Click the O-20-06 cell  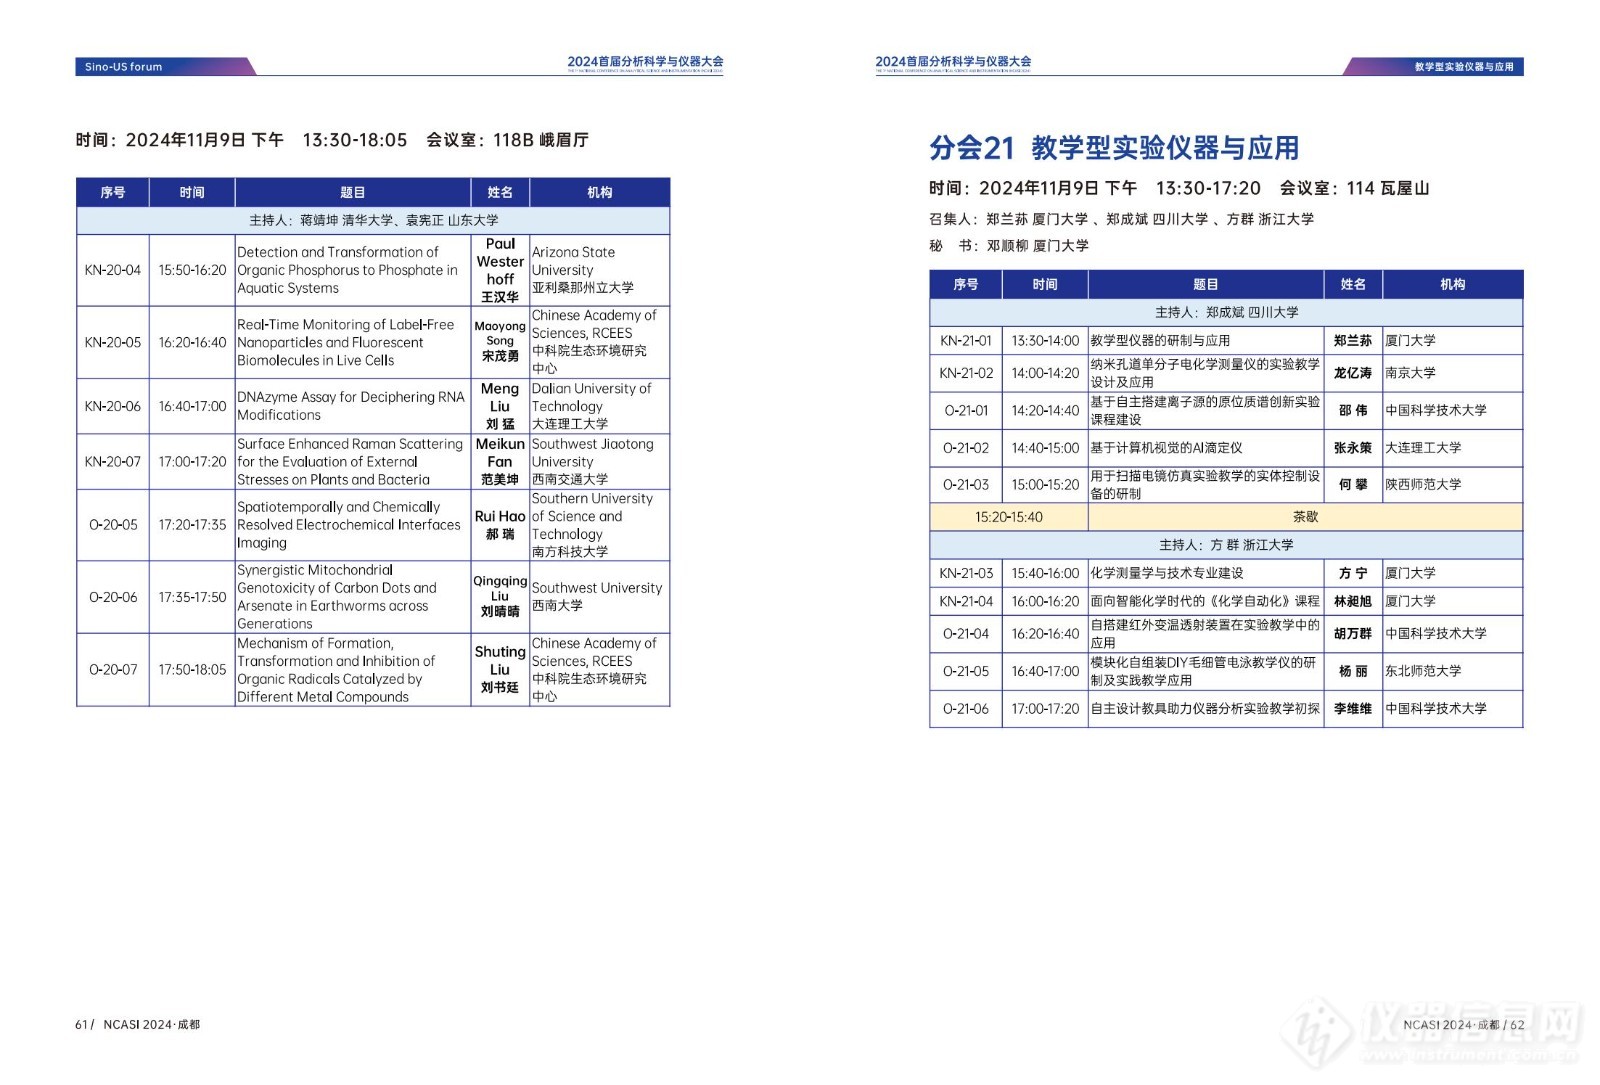(113, 597)
